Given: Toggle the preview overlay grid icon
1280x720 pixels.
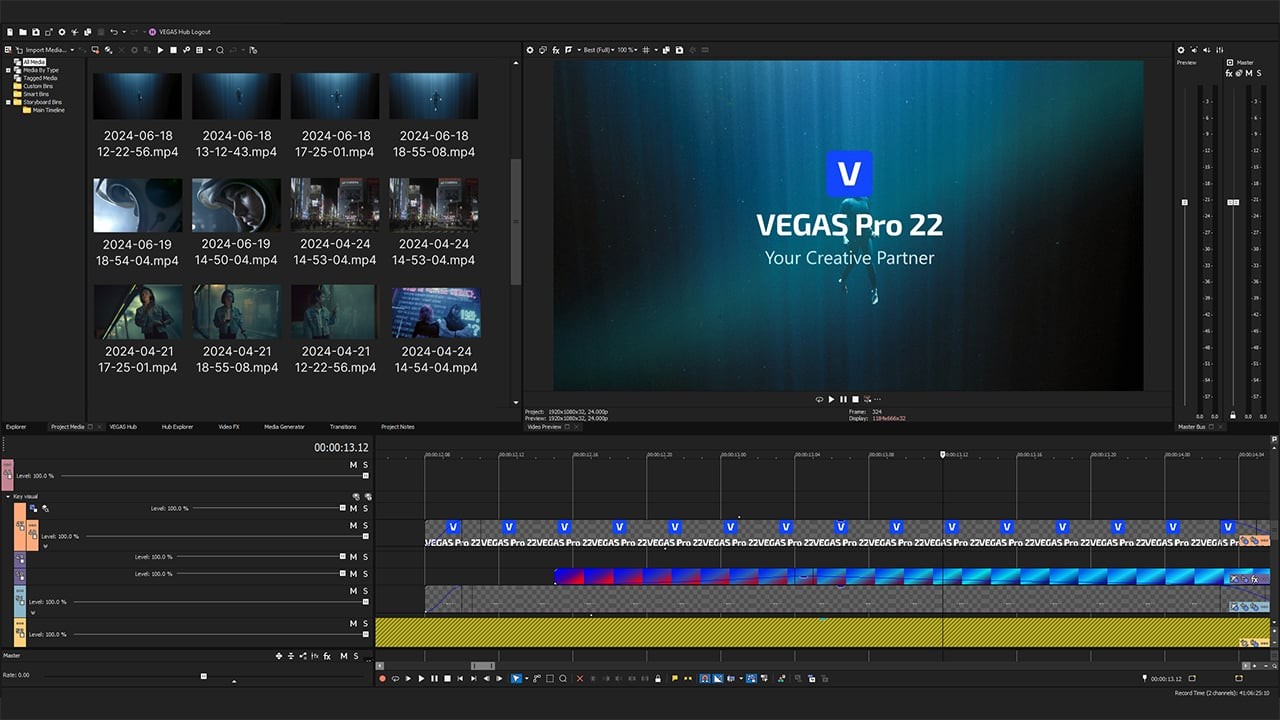Looking at the screenshot, I should click(646, 50).
